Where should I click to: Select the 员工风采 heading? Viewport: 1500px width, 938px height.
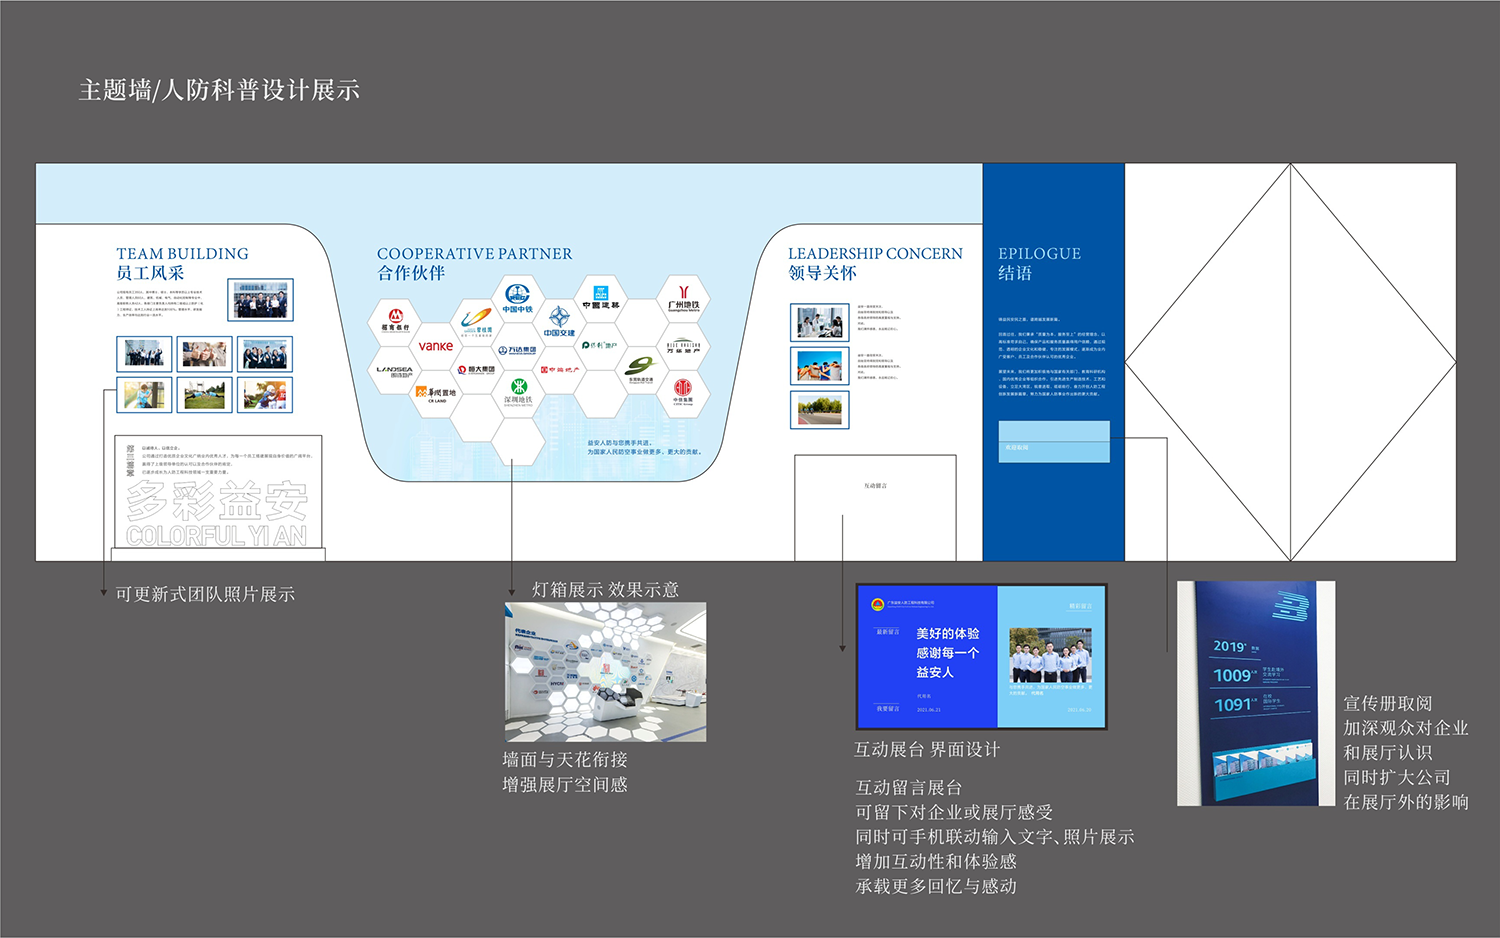[x=150, y=273]
